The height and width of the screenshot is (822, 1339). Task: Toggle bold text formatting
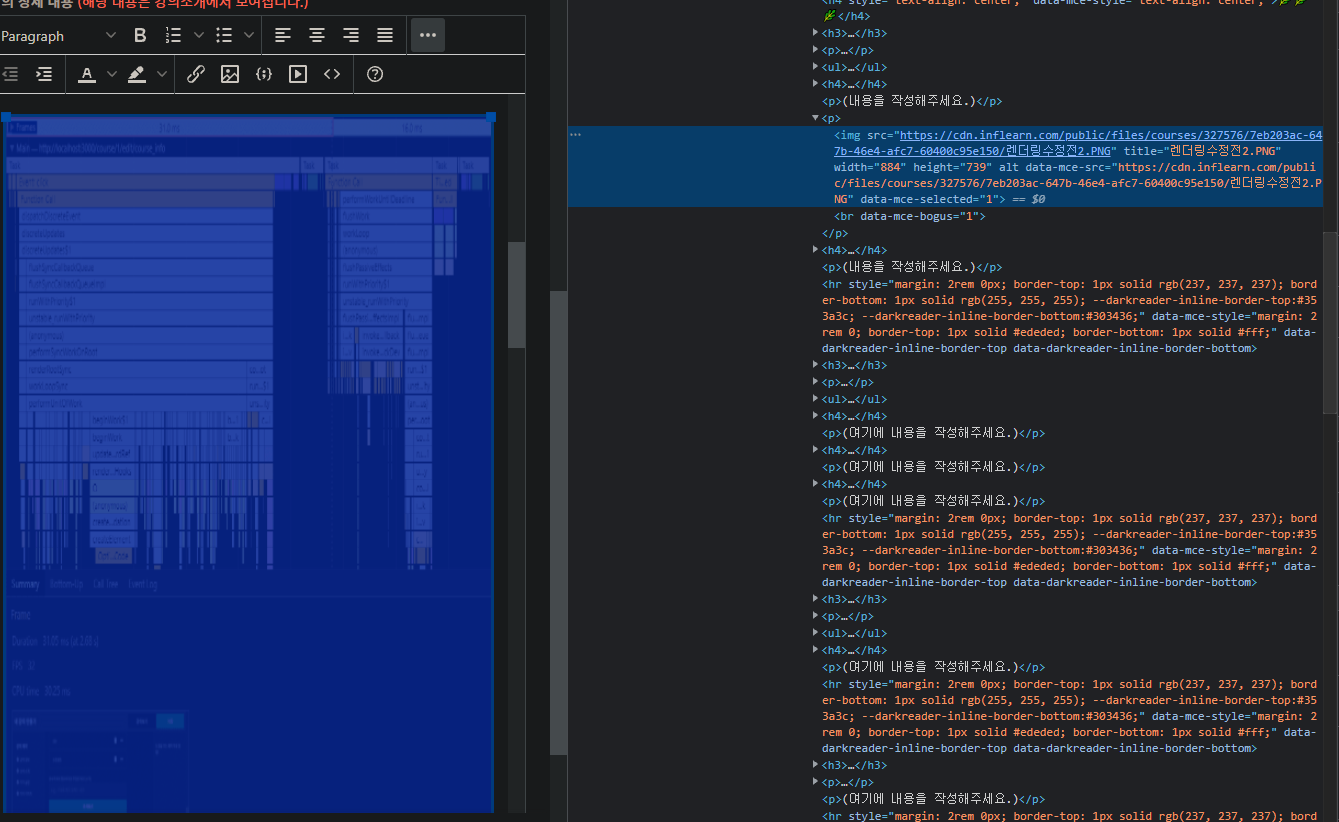click(140, 36)
